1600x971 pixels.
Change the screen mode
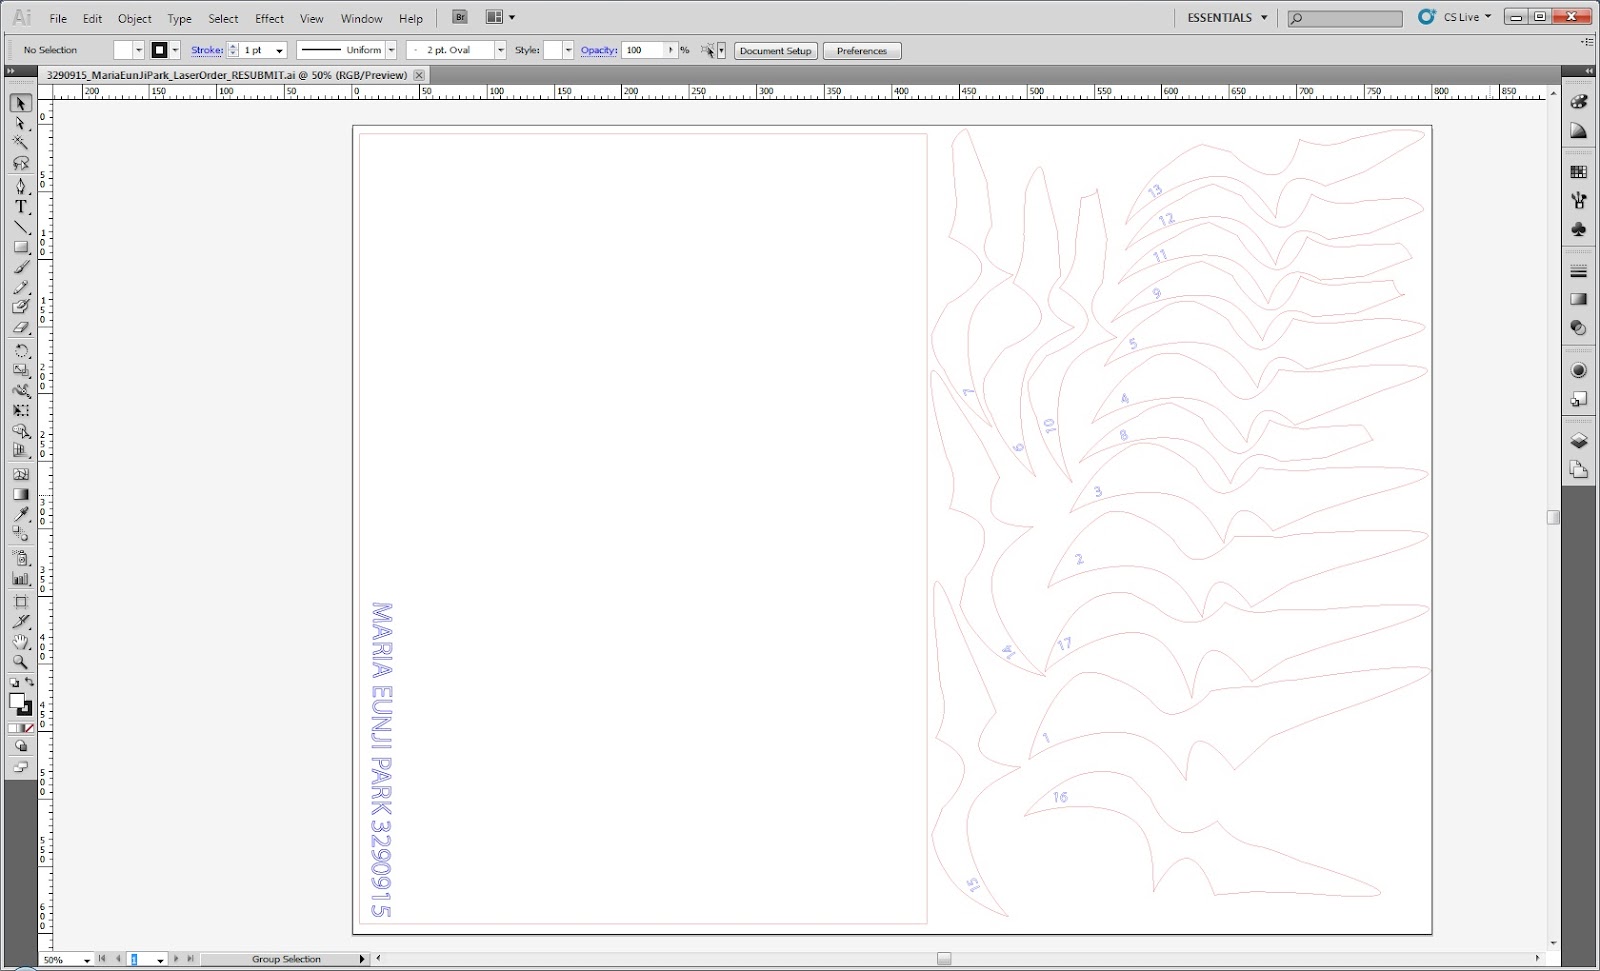tap(20, 768)
